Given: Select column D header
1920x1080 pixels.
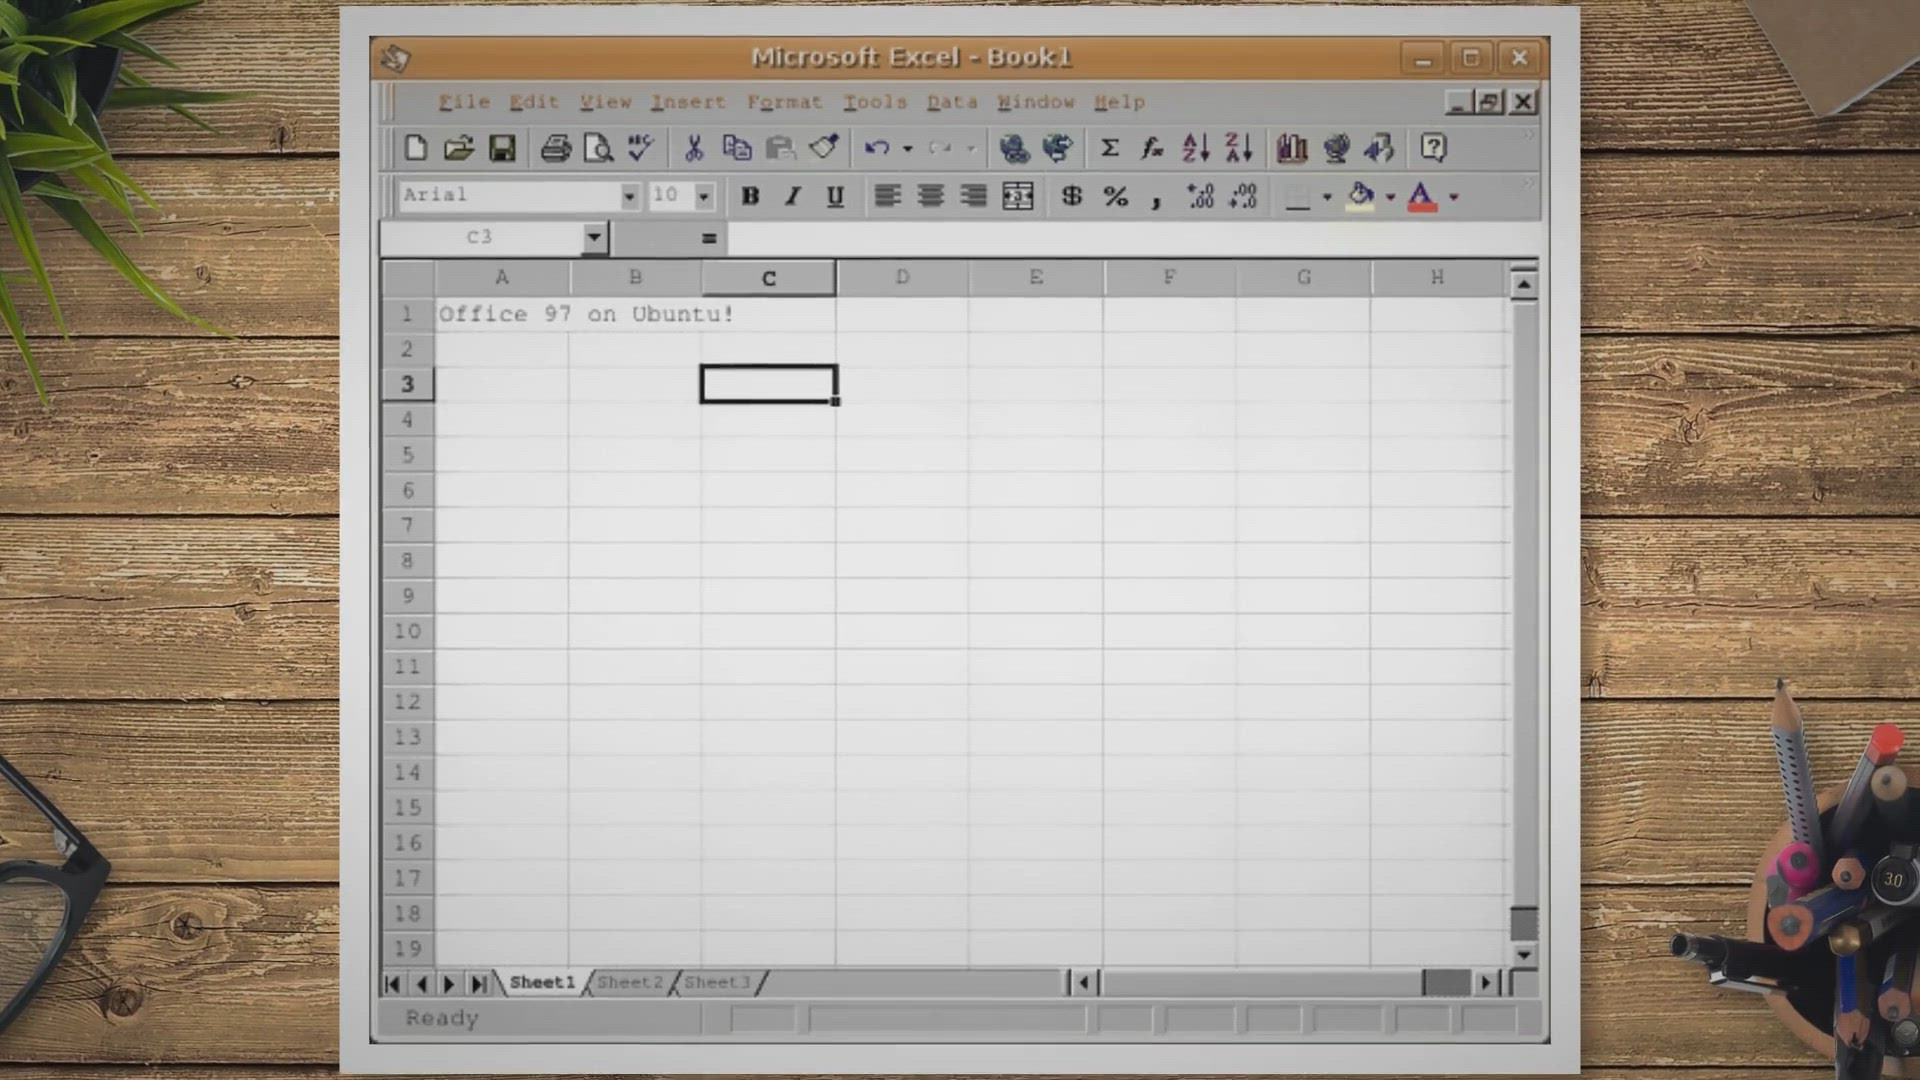Looking at the screenshot, I should coord(902,277).
